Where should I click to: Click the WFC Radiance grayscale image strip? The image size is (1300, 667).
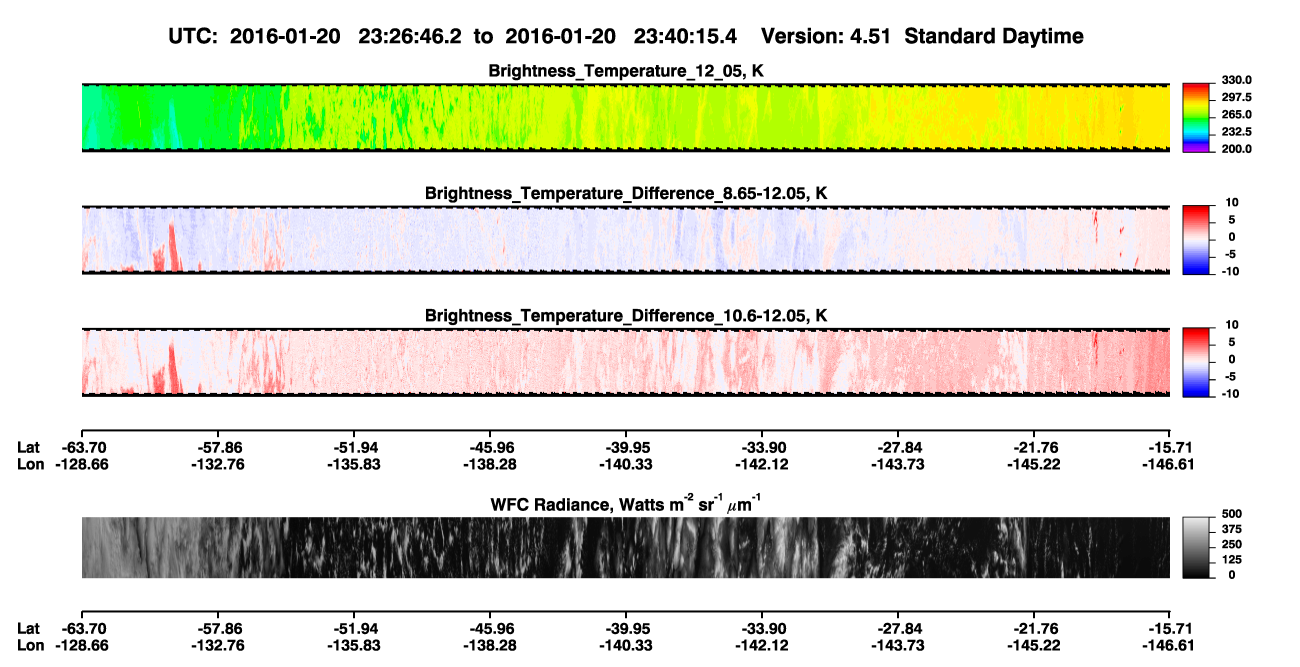626,547
